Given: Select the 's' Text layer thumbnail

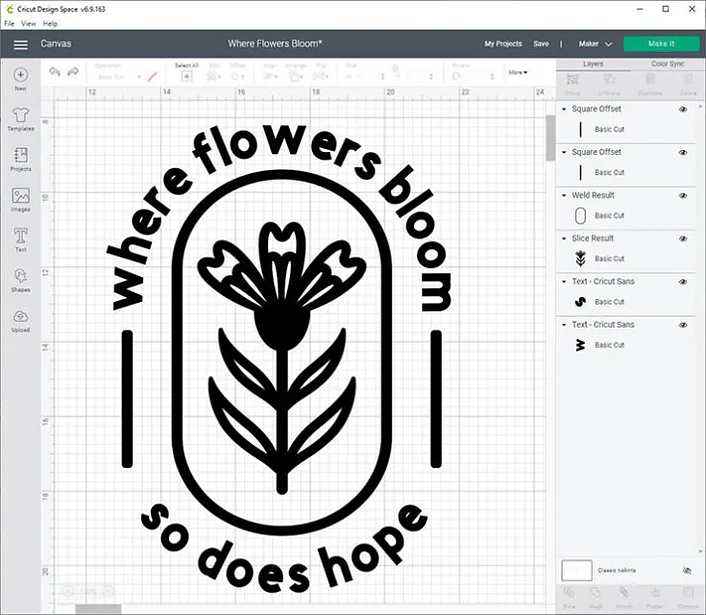Looking at the screenshot, I should click(580, 302).
